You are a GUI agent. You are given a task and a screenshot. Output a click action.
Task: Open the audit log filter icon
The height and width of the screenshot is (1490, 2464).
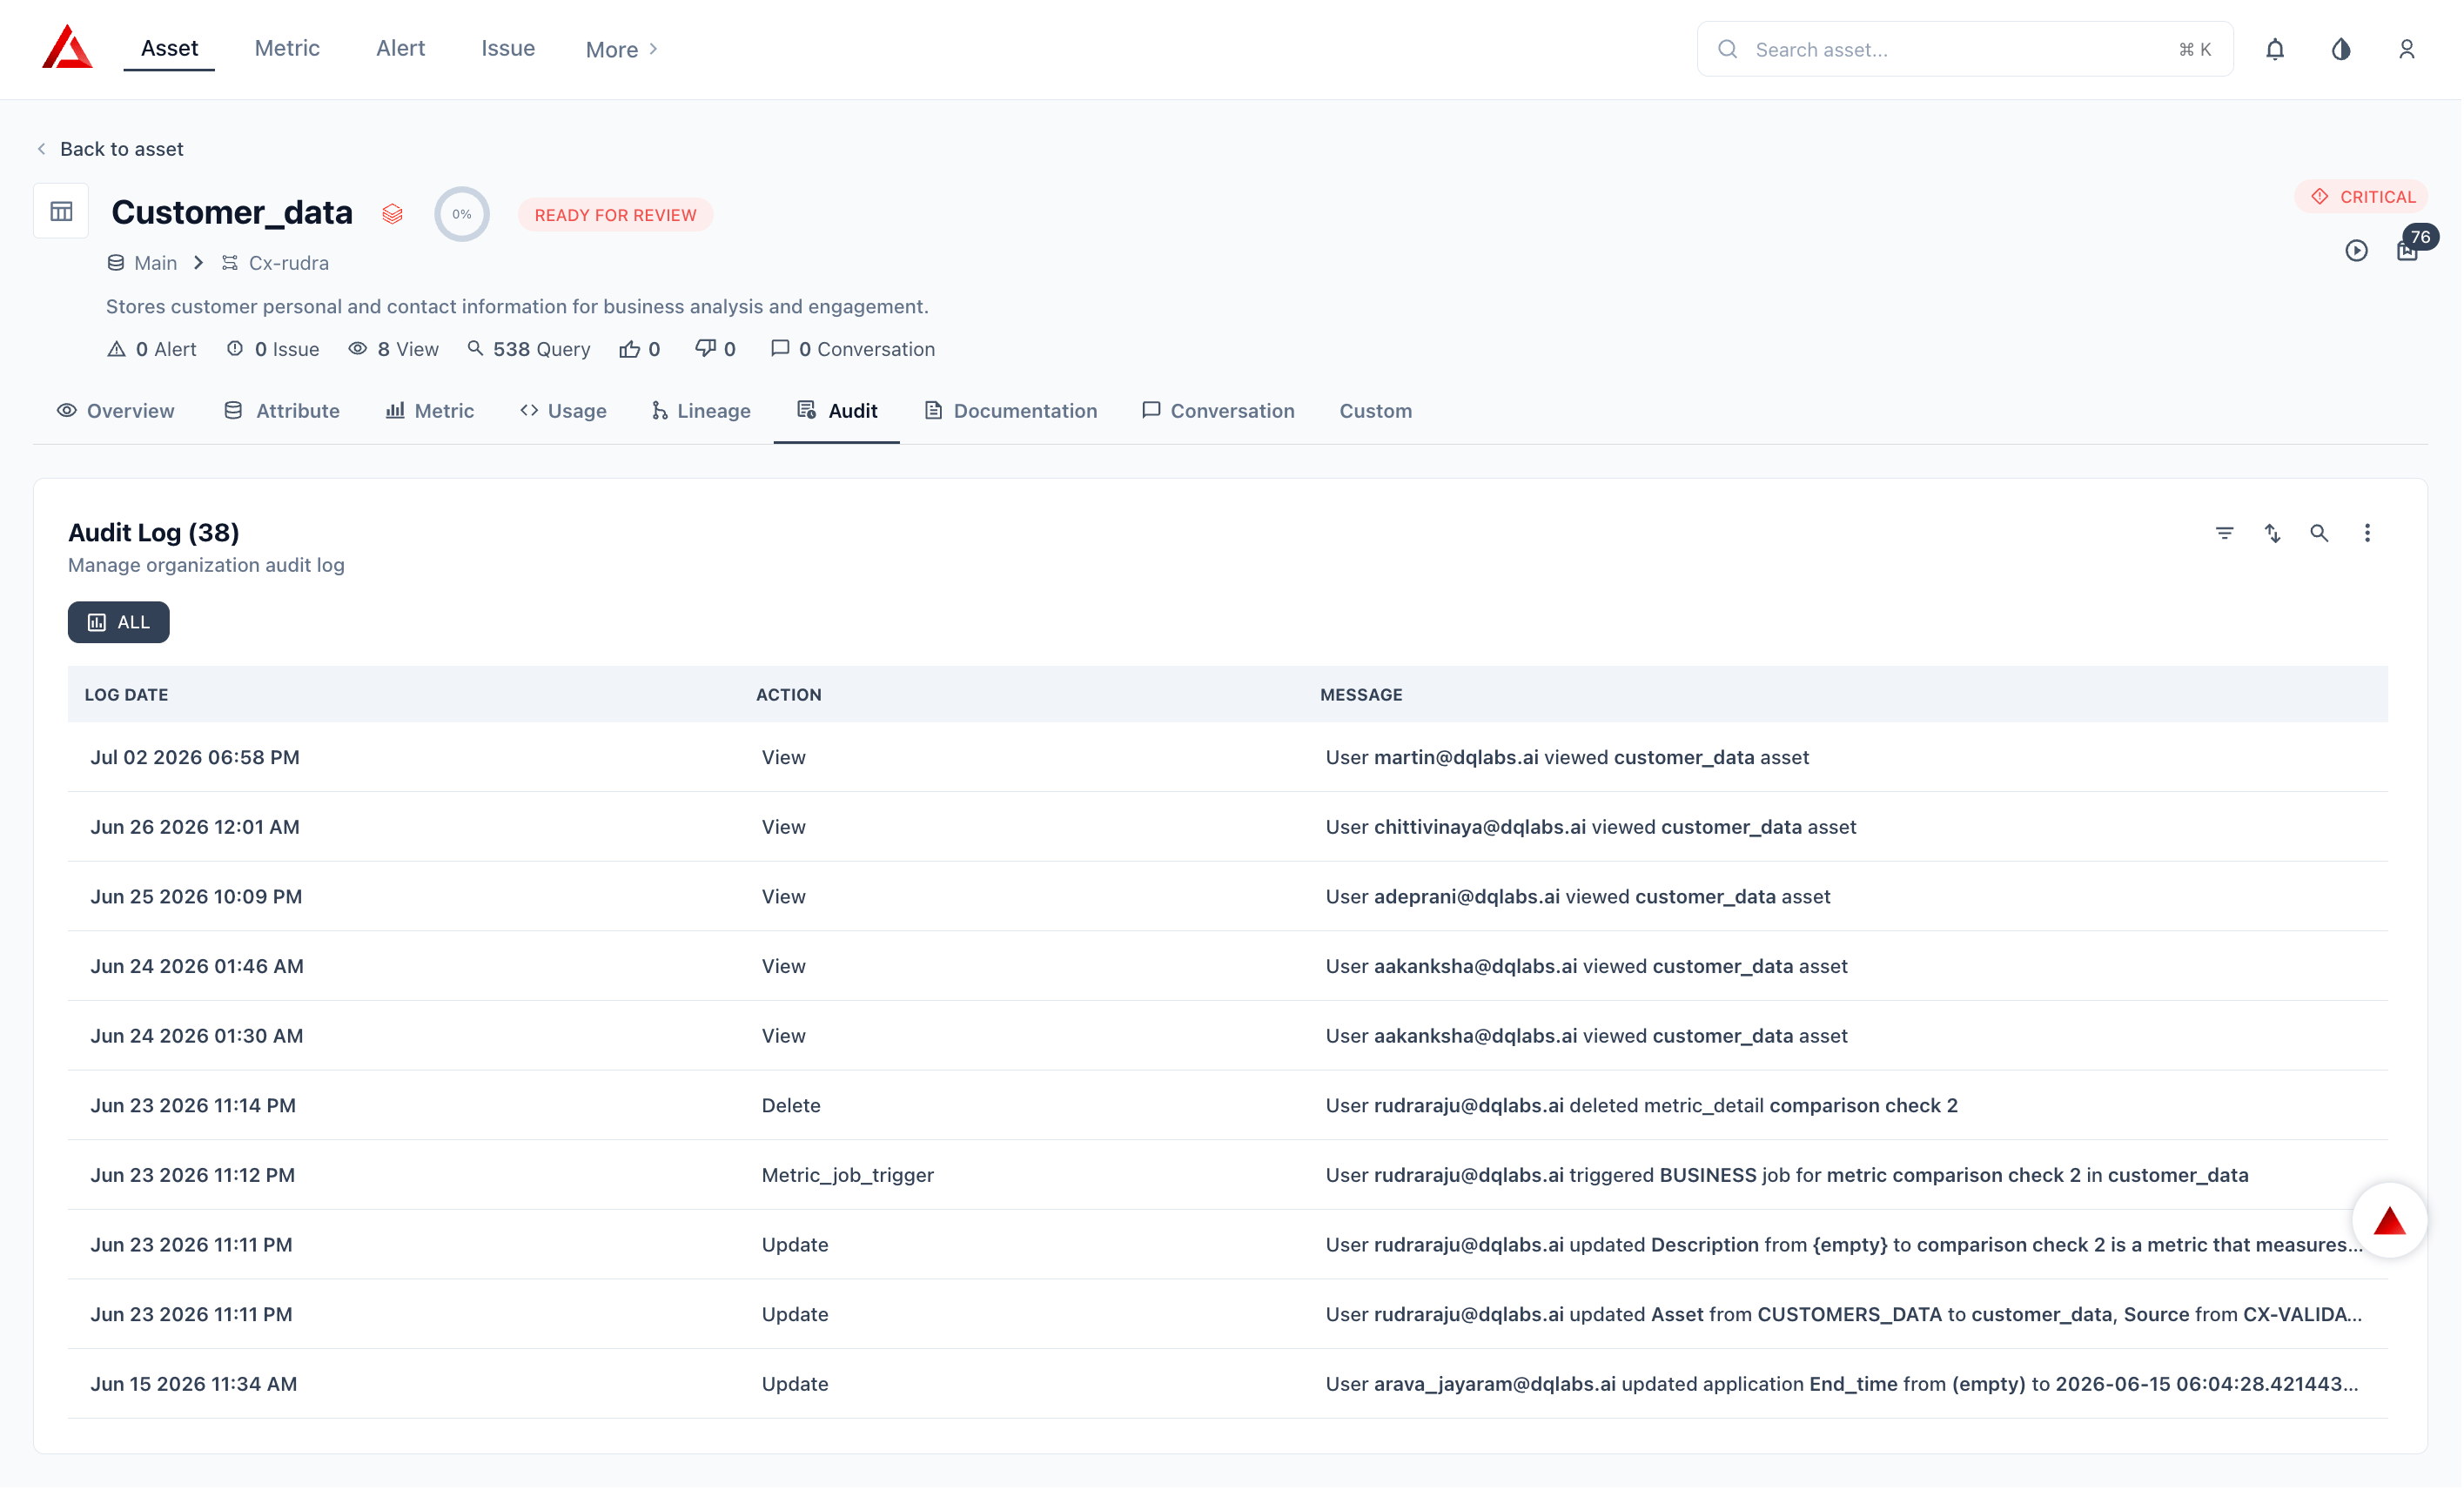coord(2226,533)
